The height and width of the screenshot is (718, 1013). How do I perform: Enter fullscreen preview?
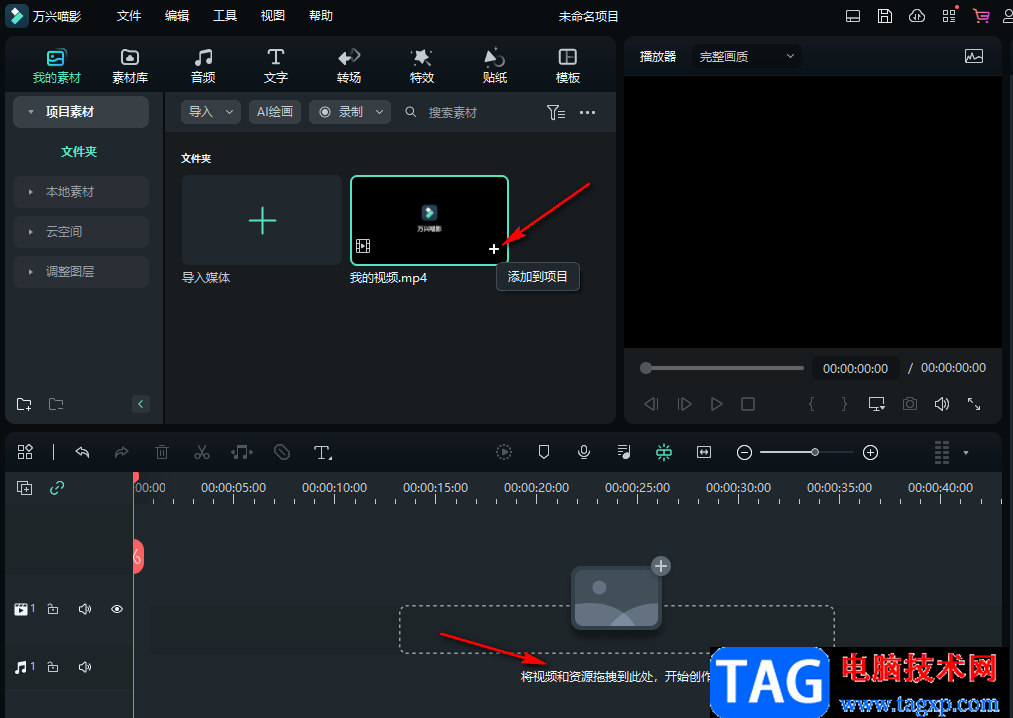coord(974,404)
